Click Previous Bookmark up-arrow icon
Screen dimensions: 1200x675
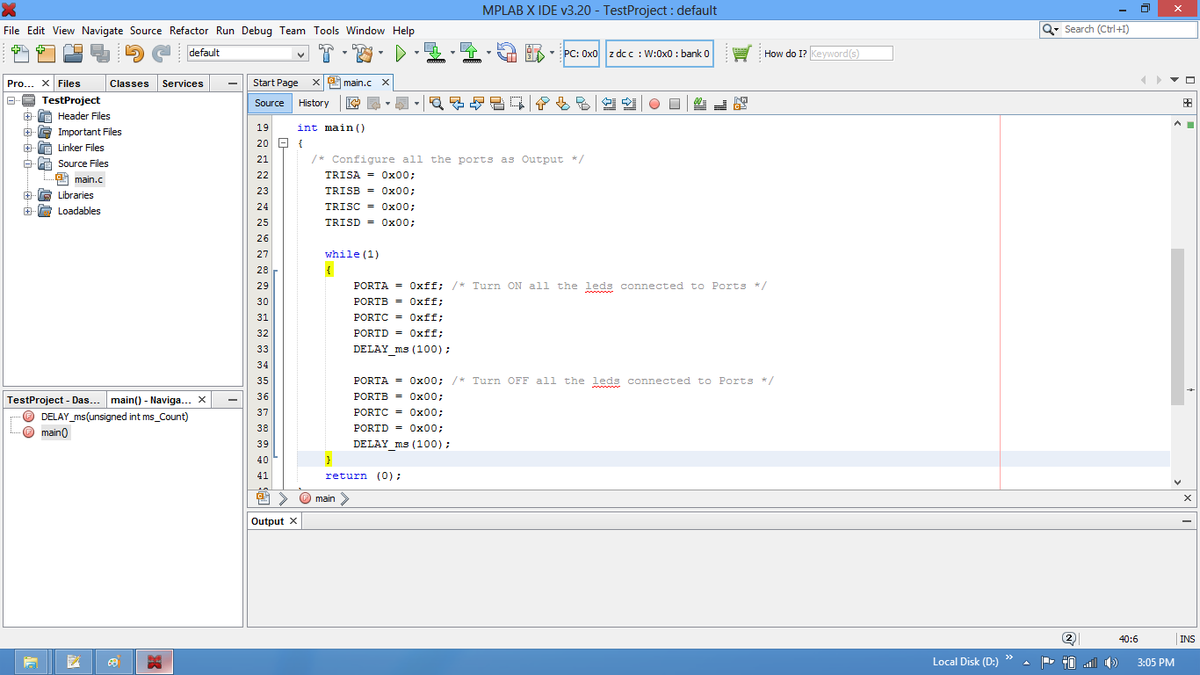[x=542, y=103]
